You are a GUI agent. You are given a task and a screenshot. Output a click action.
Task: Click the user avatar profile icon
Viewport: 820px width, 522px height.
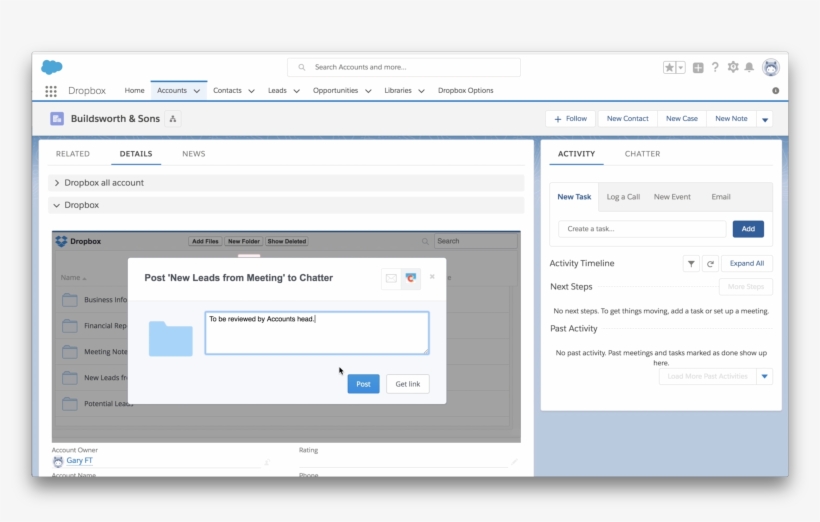[x=771, y=67]
